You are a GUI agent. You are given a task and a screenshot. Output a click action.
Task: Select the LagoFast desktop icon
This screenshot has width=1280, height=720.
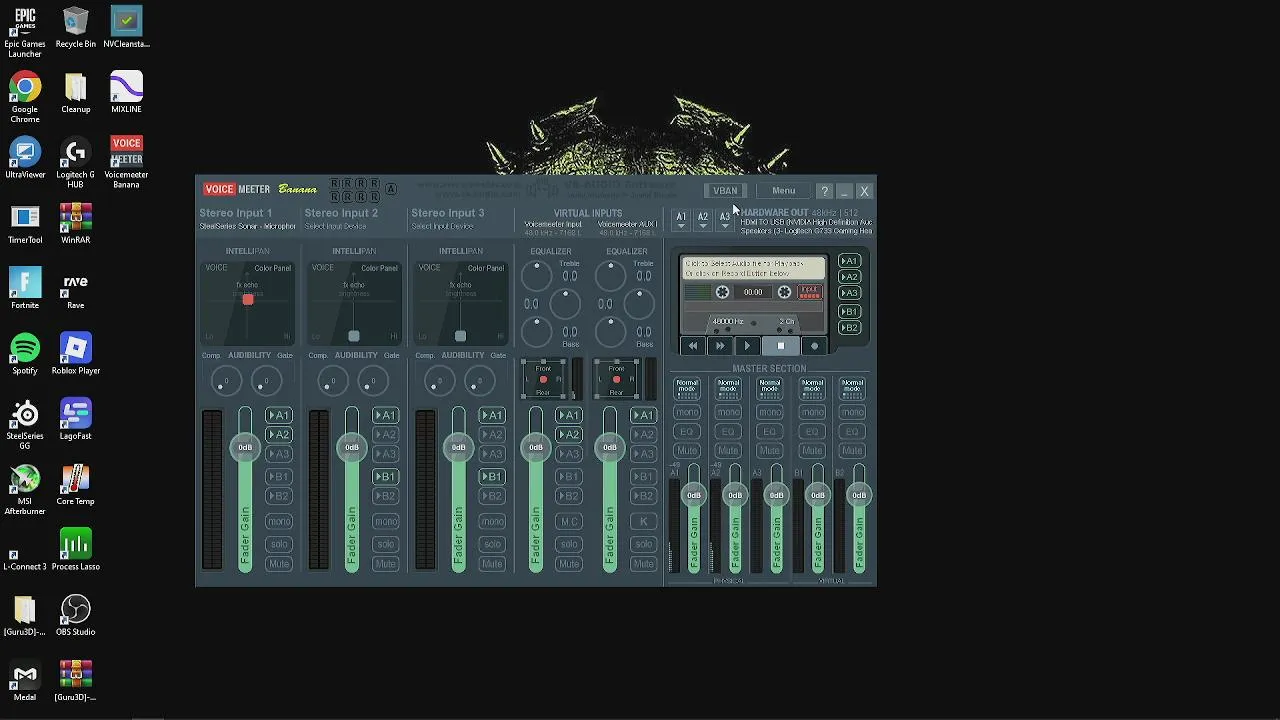click(x=76, y=420)
